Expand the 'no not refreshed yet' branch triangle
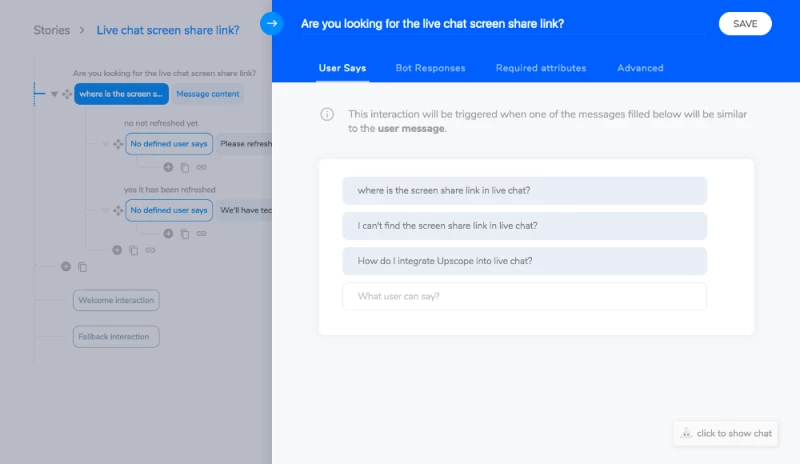The image size is (800, 464). click(105, 144)
